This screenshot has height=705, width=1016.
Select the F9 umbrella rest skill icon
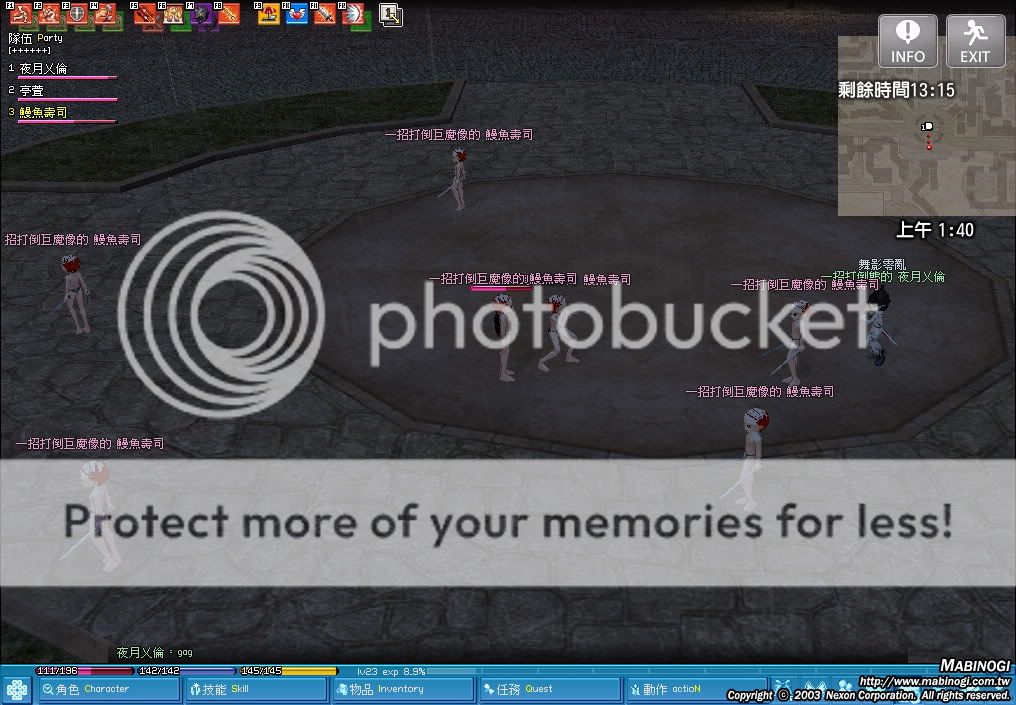[270, 14]
